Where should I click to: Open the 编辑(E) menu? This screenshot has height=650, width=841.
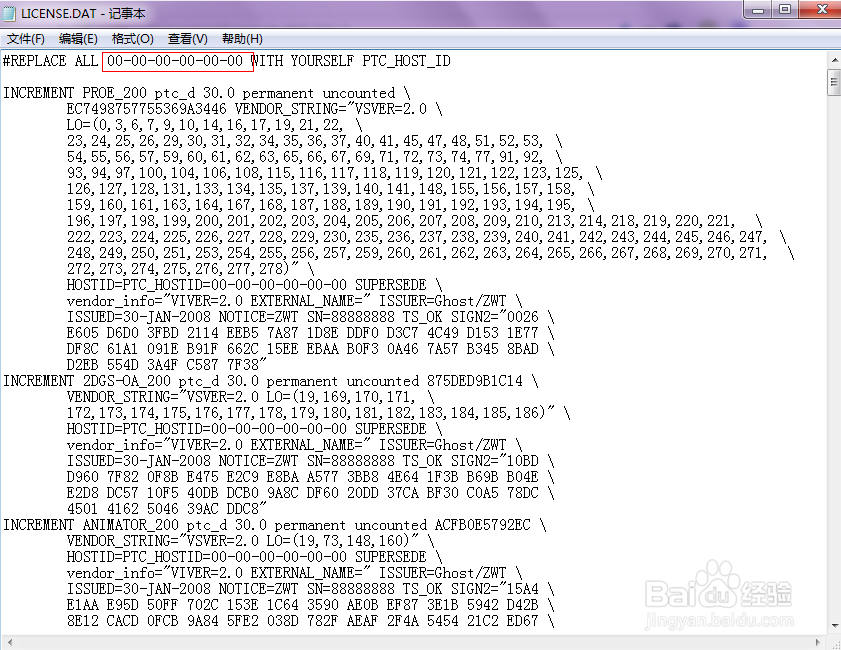pyautogui.click(x=78, y=39)
